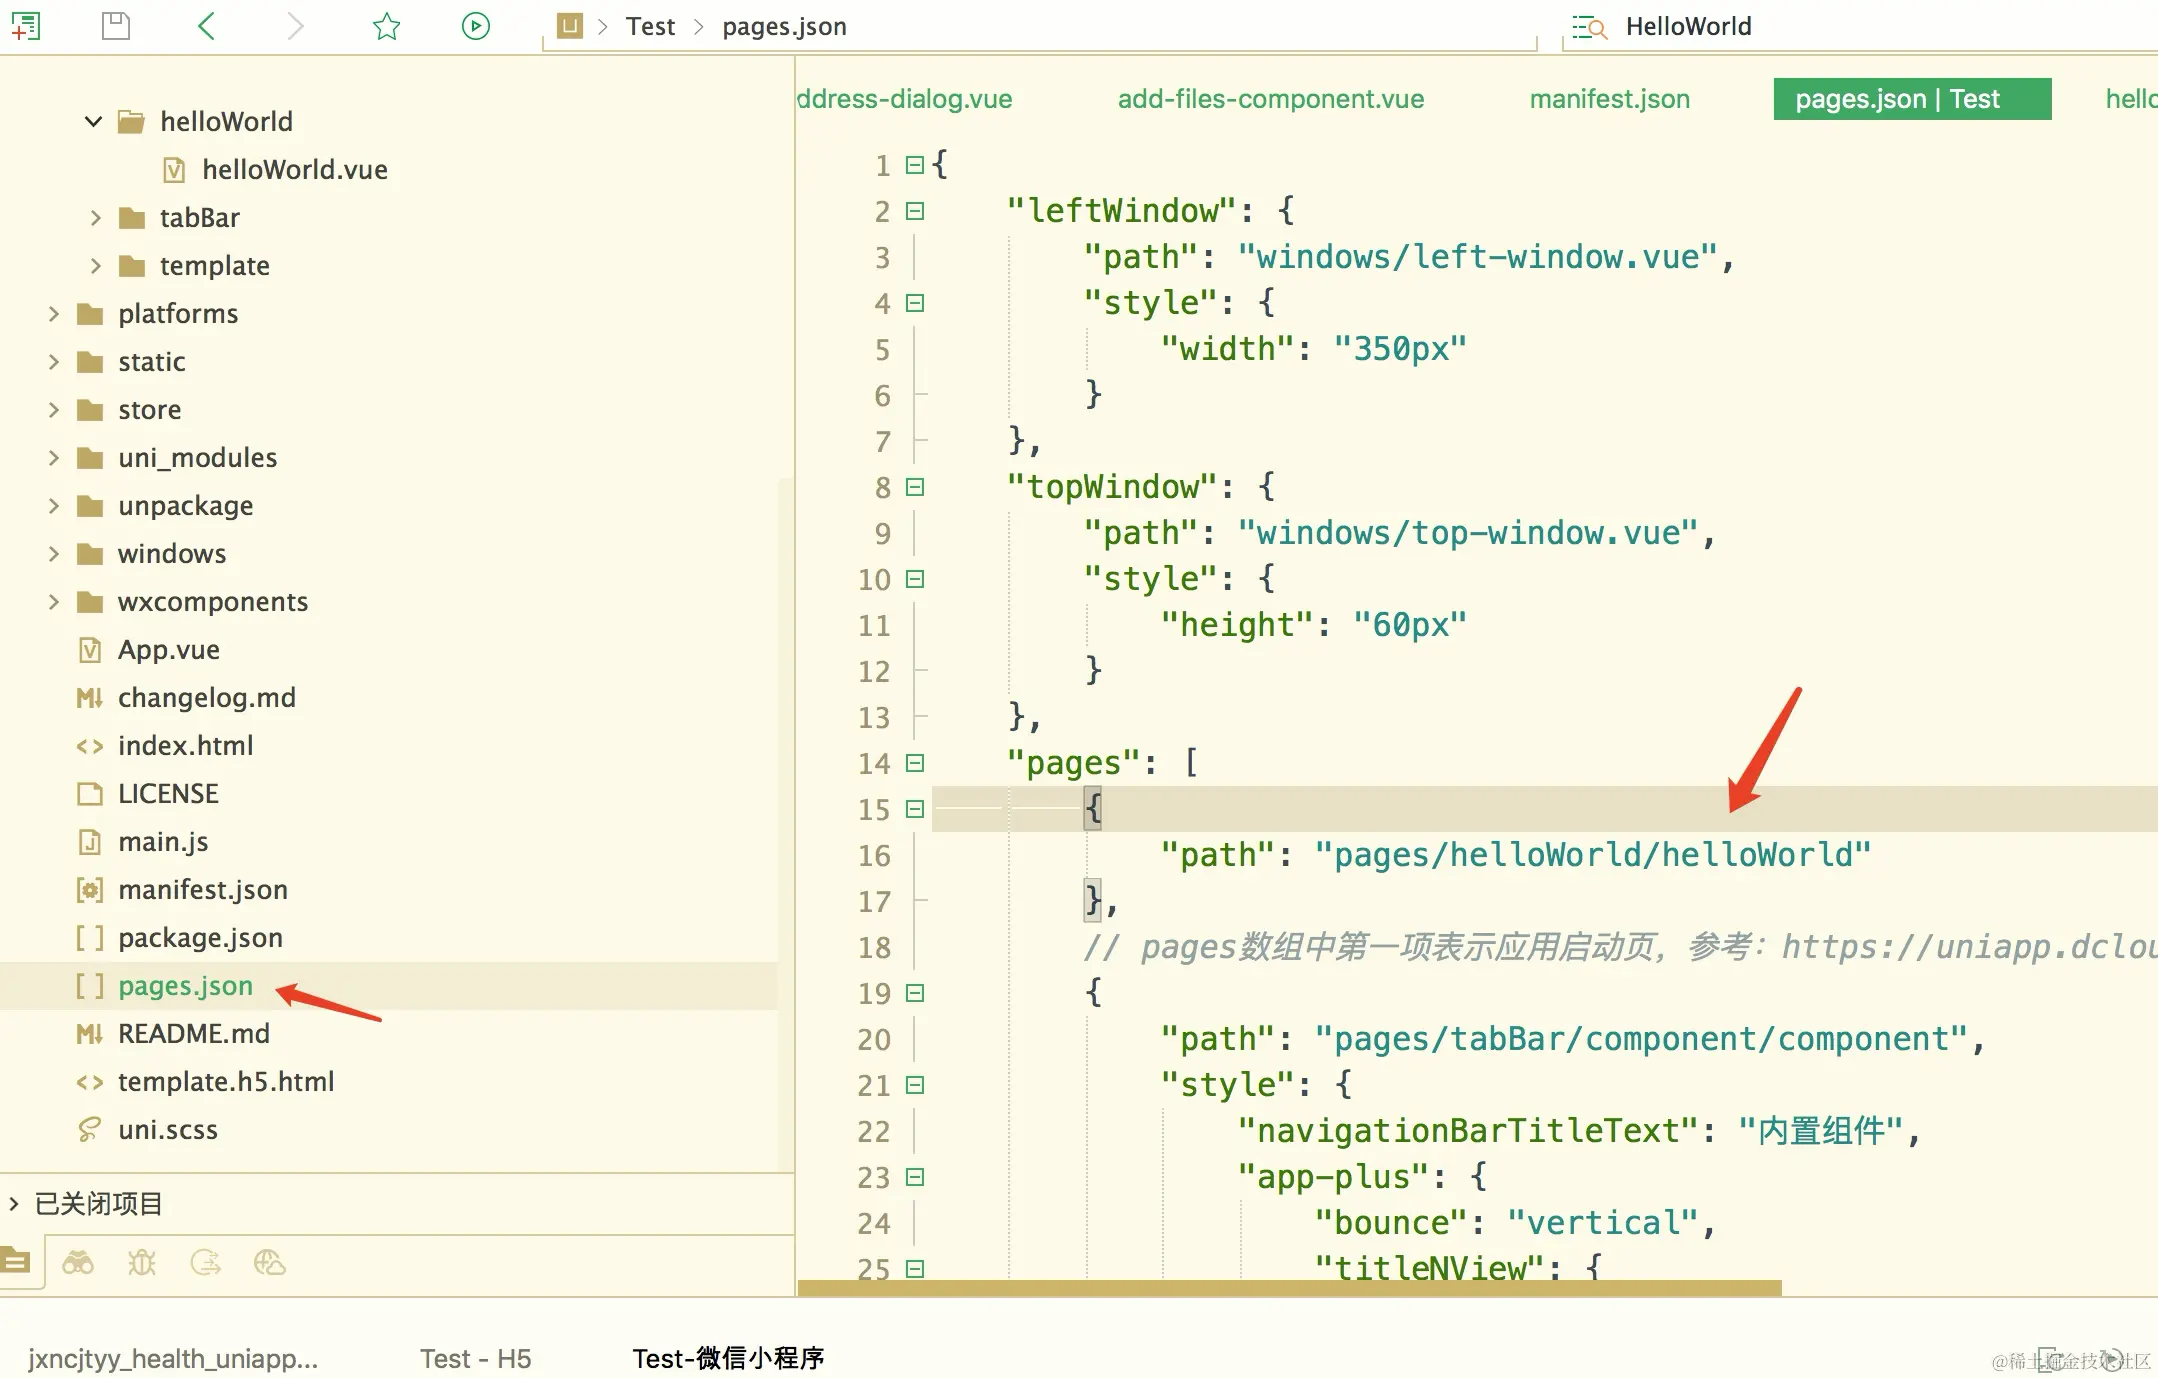Click the manifest.json settings file icon
2158x1378 pixels.
tap(90, 890)
